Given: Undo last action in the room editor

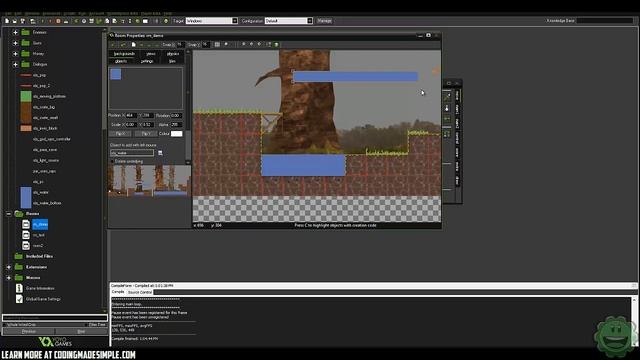Looking at the screenshot, I should (x=123, y=44).
